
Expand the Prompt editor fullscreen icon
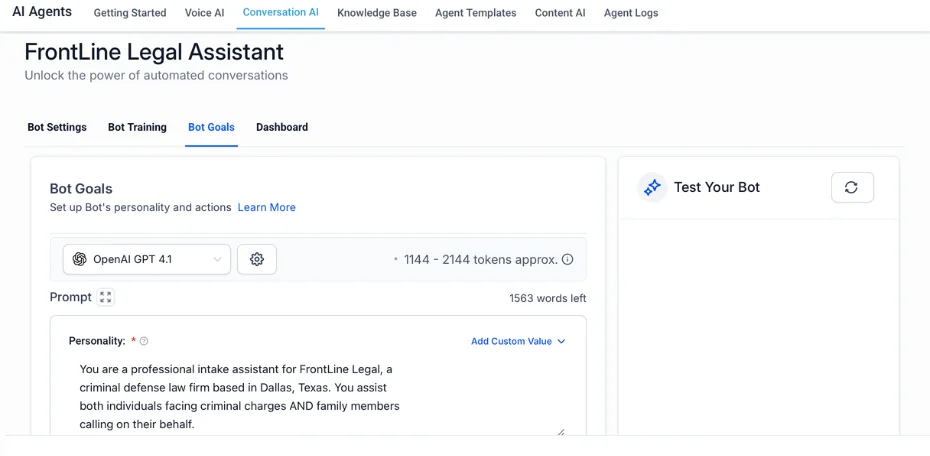[x=106, y=297]
